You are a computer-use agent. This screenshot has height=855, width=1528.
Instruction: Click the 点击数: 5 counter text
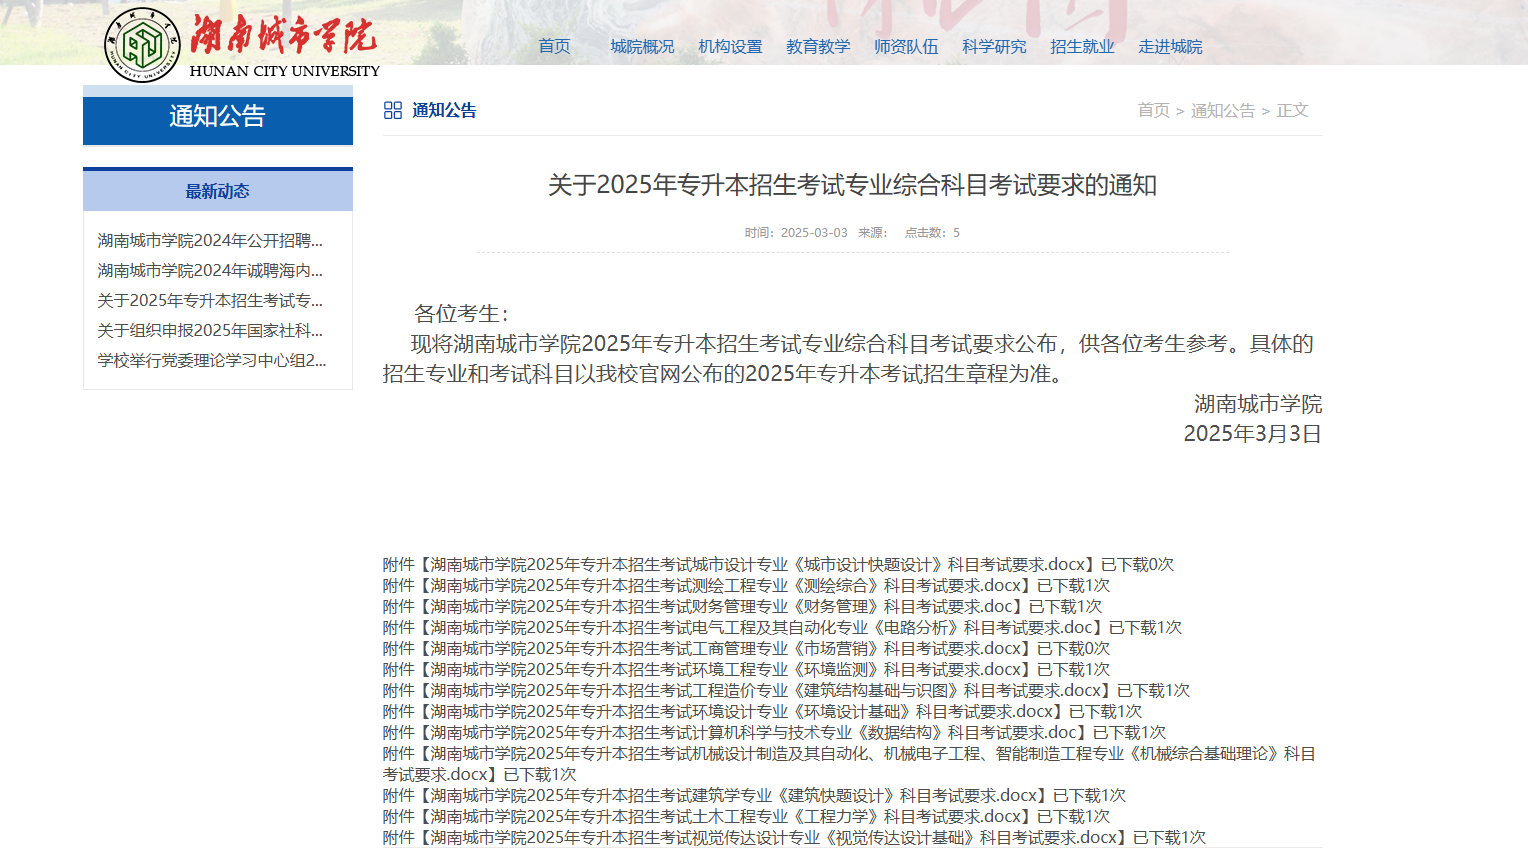pyautogui.click(x=932, y=232)
